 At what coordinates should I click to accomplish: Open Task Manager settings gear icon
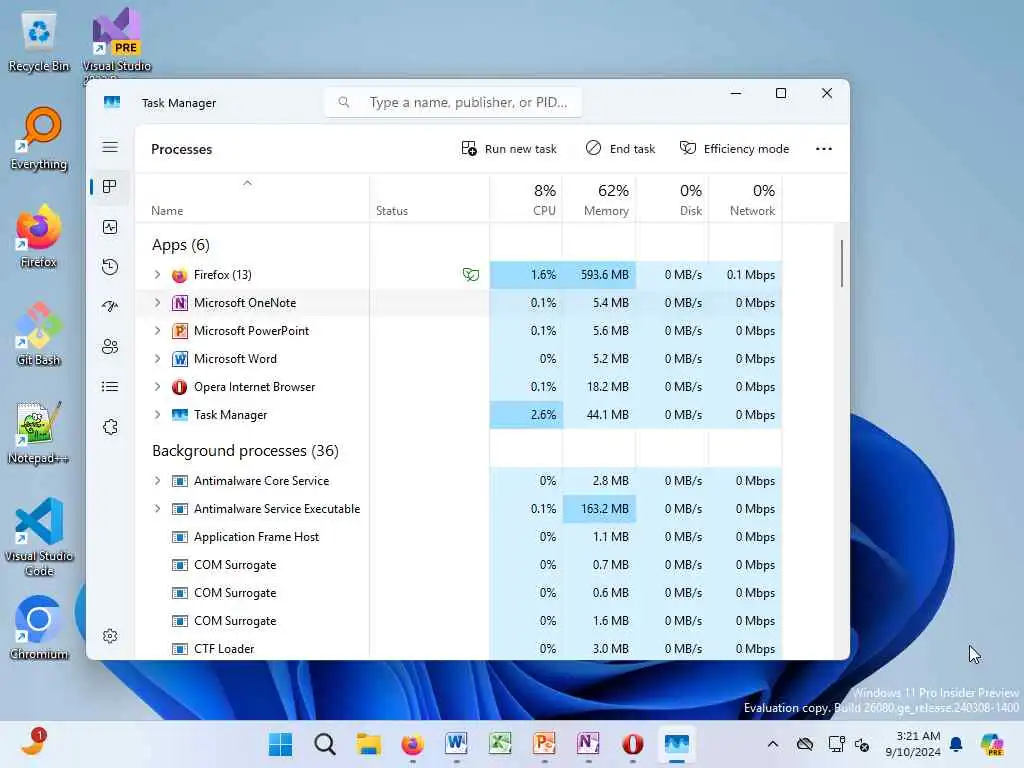pyautogui.click(x=110, y=636)
